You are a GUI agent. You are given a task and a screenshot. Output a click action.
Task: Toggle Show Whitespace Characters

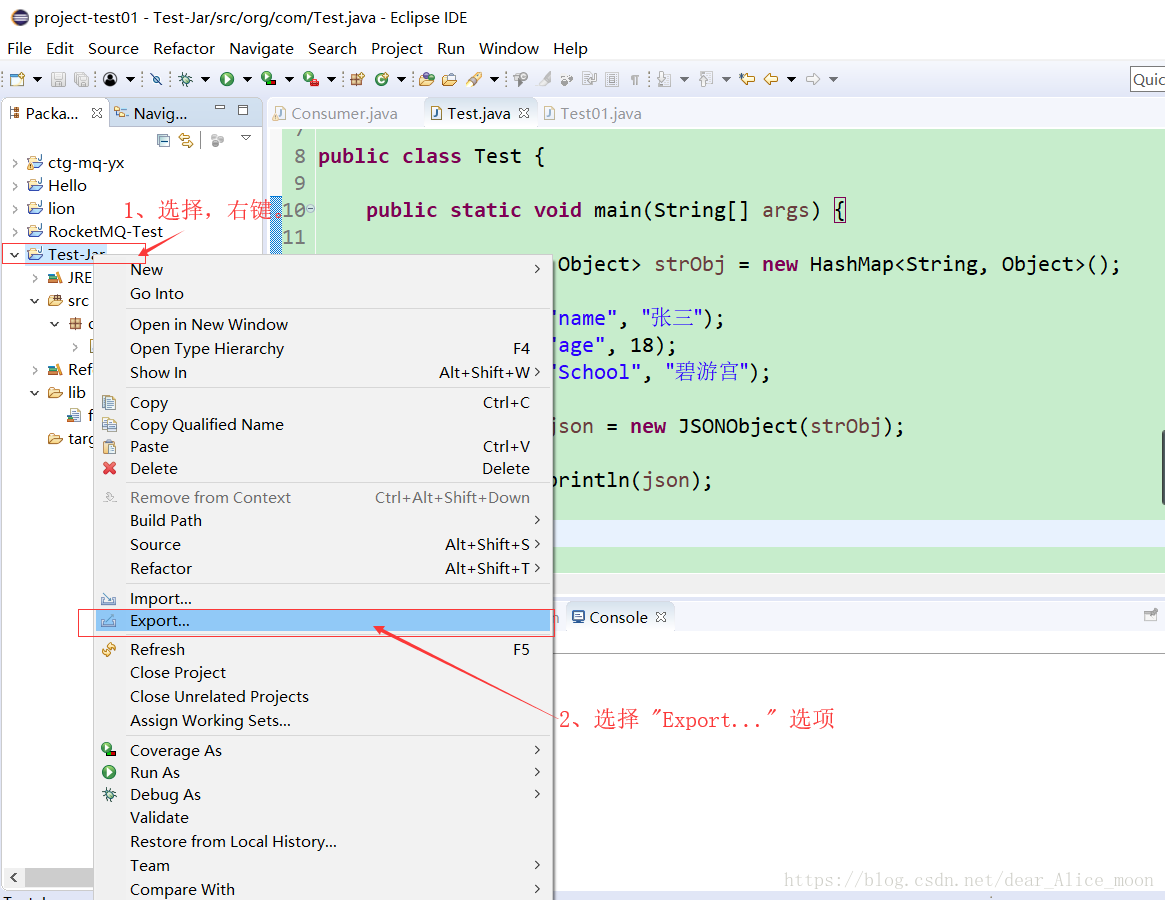(635, 79)
